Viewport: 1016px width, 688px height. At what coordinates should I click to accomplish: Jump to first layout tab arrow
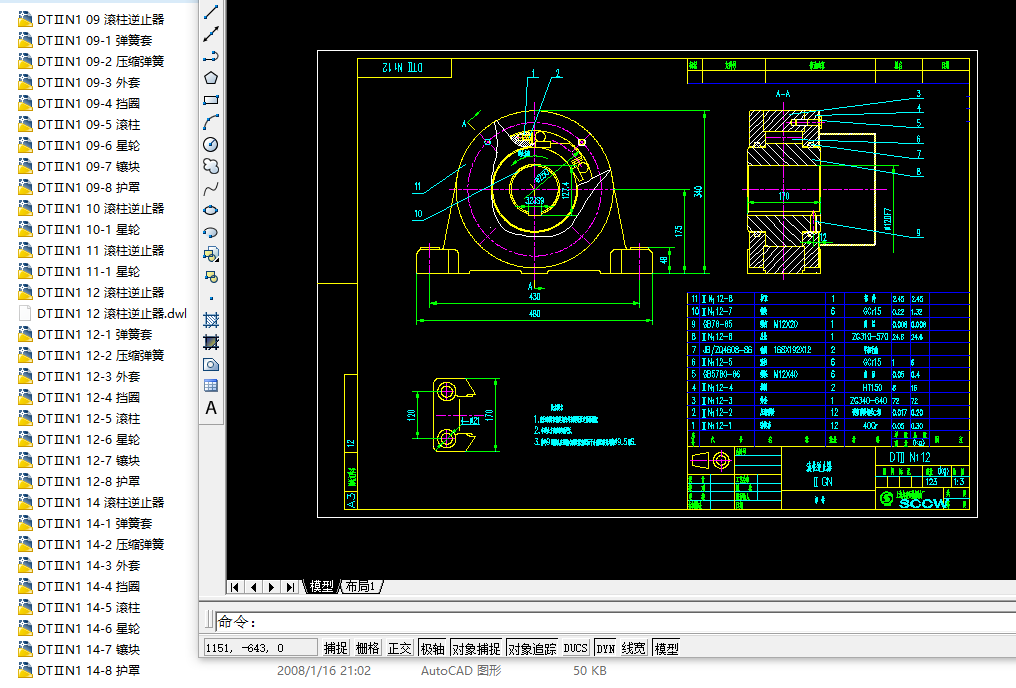pyautogui.click(x=235, y=587)
